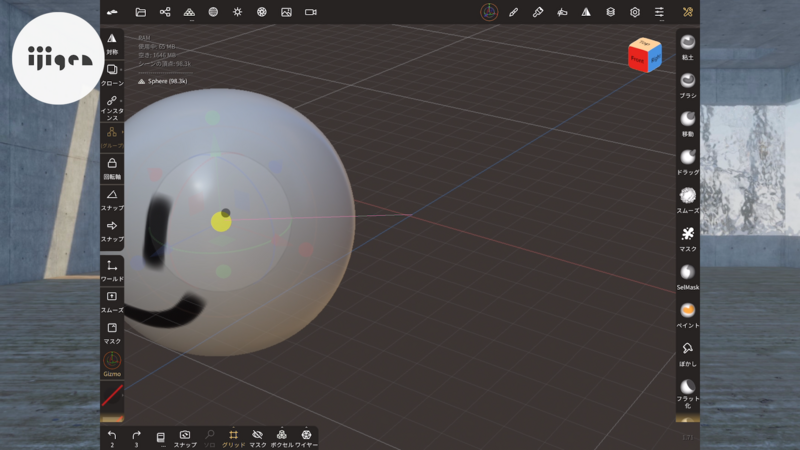Toggle 対称 symmetry in left bar
Image resolution: width=800 pixels, height=450 pixels.
point(112,43)
